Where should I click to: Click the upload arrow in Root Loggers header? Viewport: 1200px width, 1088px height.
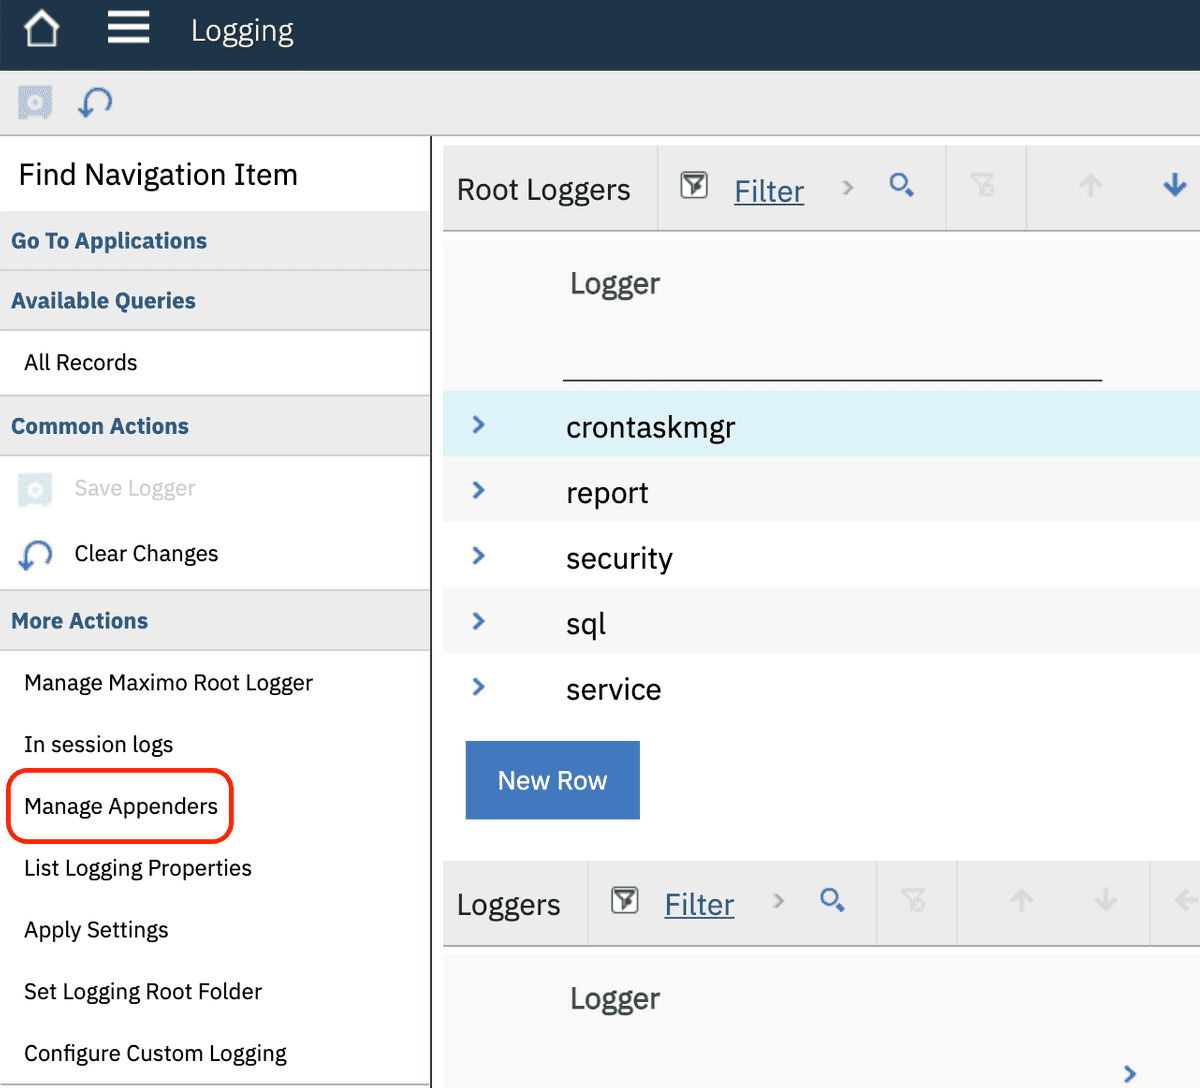pos(1090,186)
